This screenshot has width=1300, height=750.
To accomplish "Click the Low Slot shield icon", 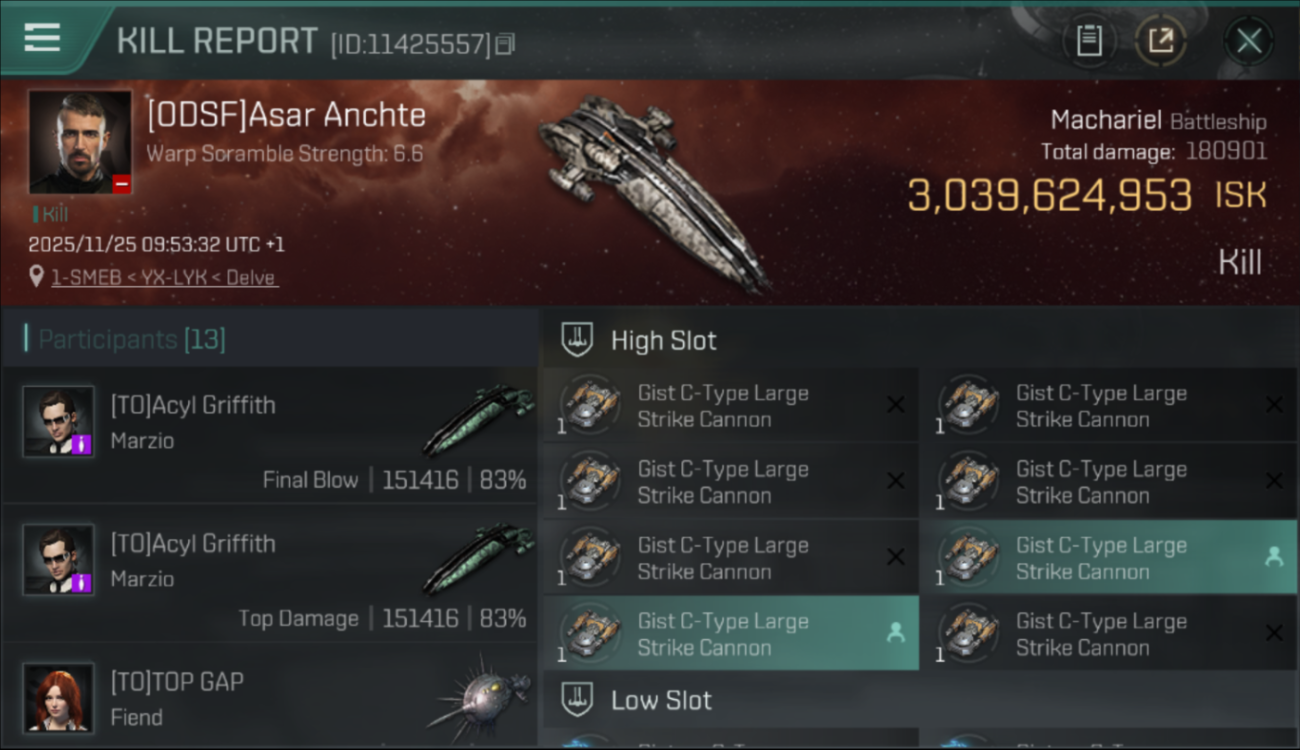I will click(x=577, y=699).
